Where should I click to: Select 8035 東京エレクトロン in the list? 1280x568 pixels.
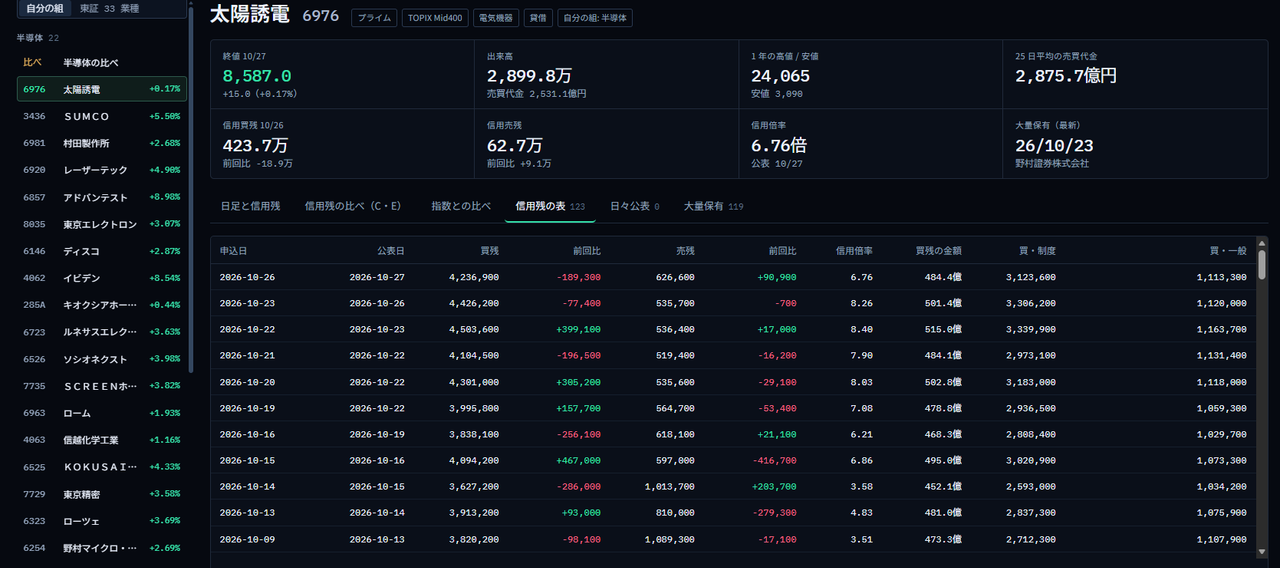(x=102, y=224)
